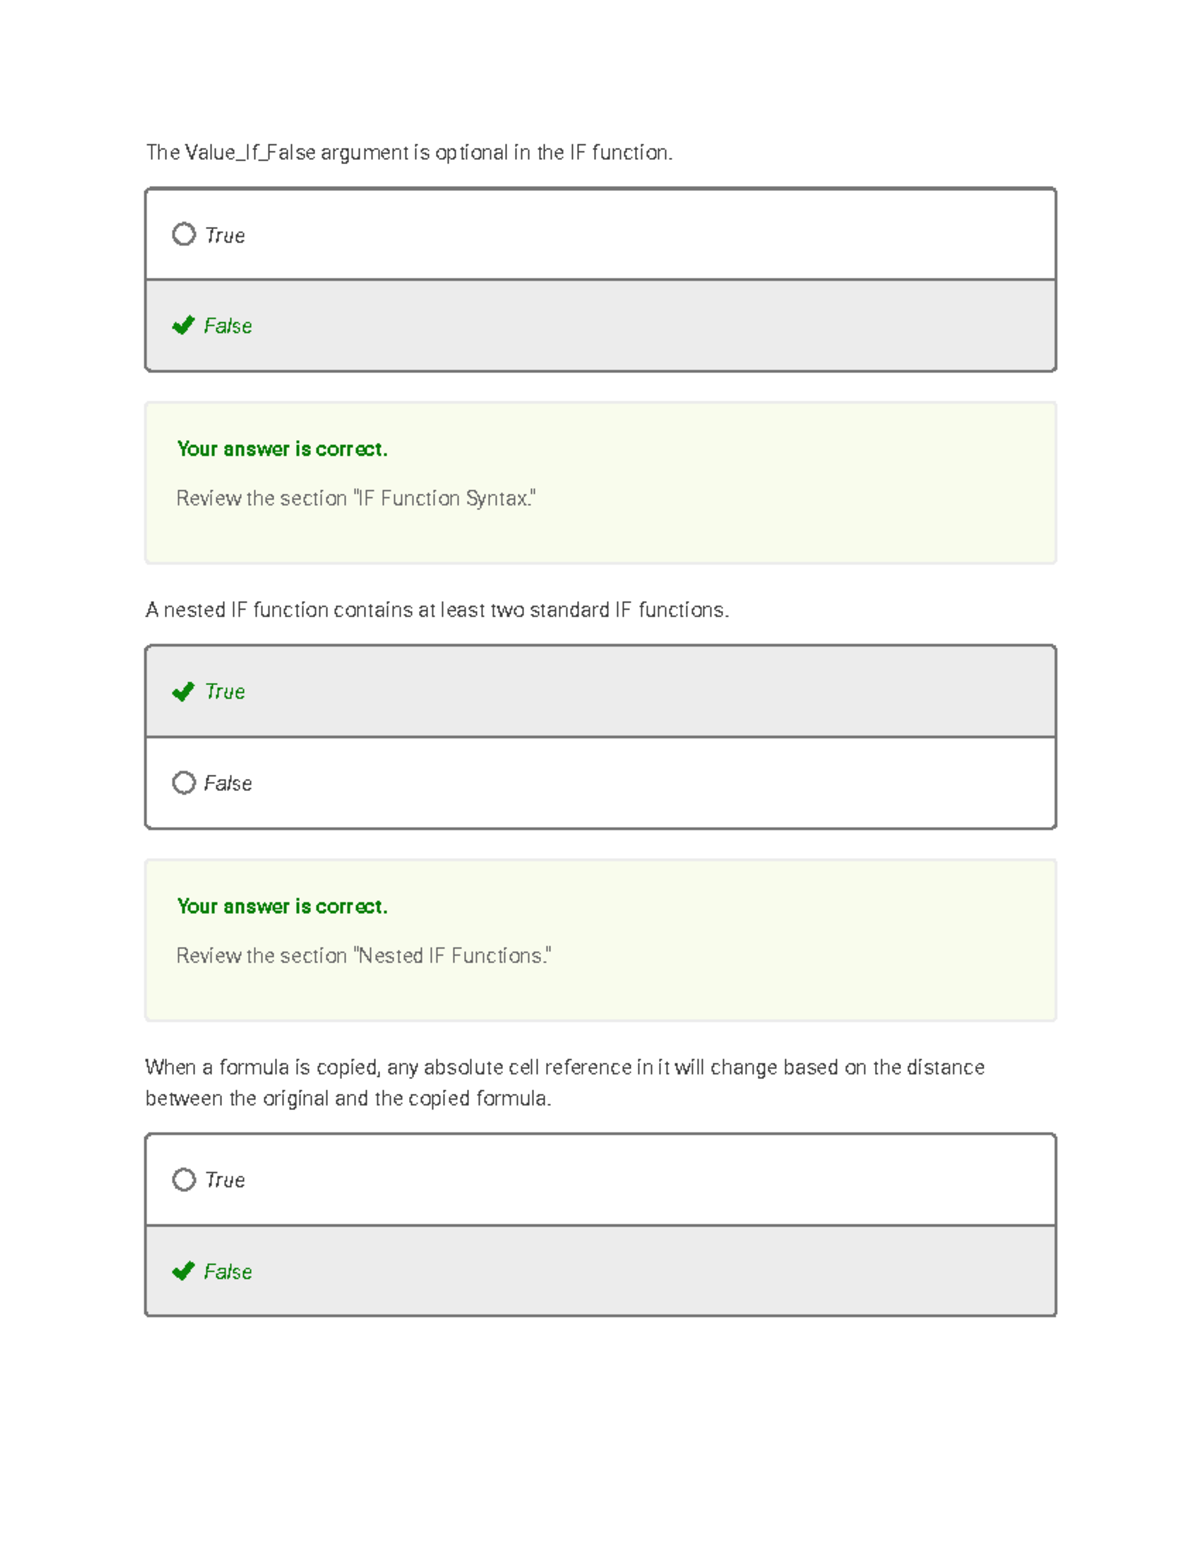Click the check icon for the Value_If_False question
The height and width of the screenshot is (1553, 1200).
point(183,324)
